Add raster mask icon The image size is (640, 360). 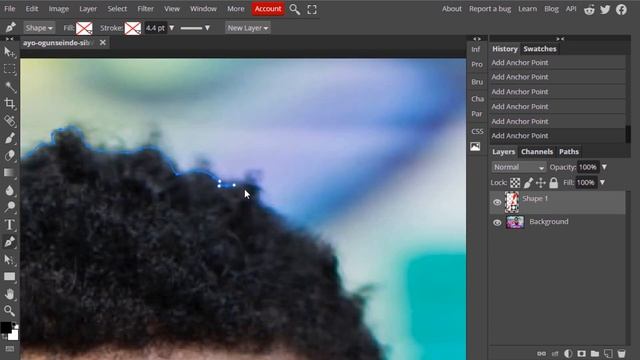(581, 353)
